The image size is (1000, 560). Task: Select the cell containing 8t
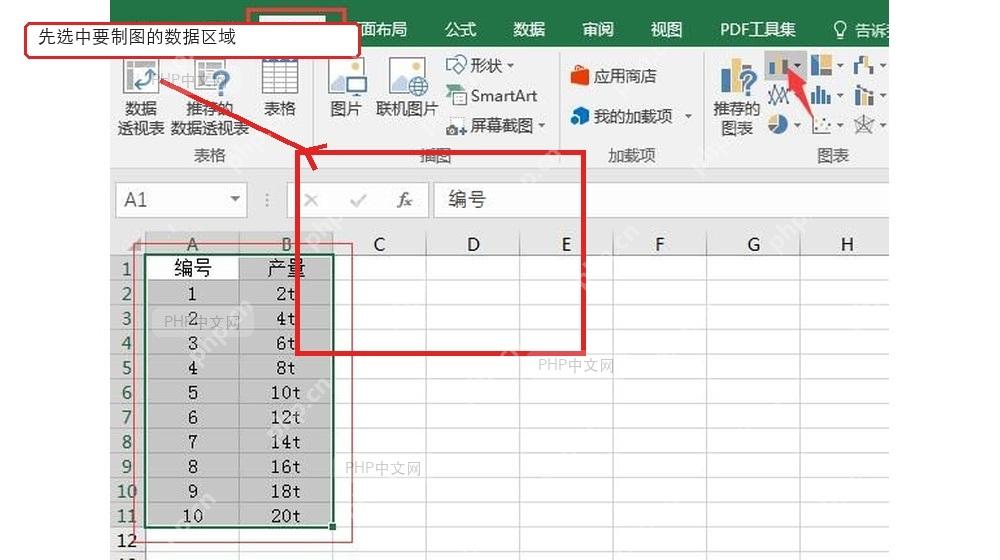(x=286, y=368)
